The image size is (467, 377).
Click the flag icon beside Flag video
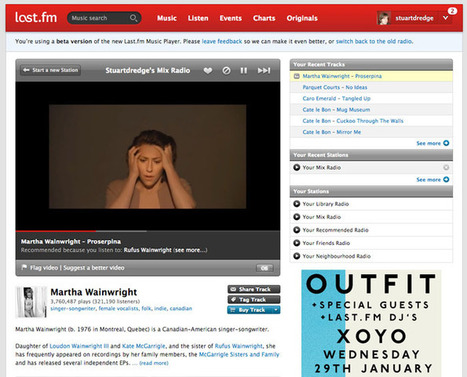(24, 267)
